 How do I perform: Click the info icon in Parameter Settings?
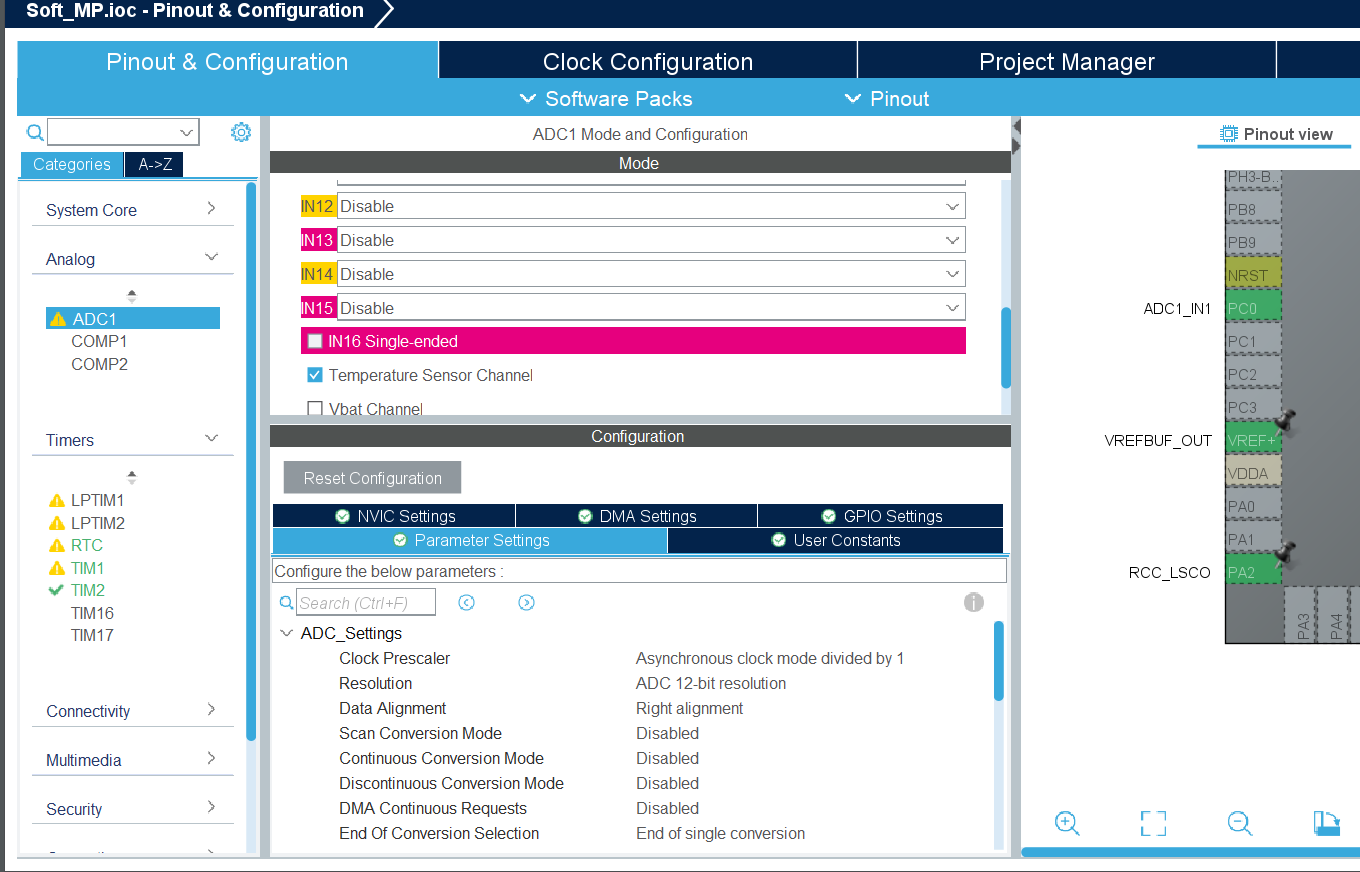pyautogui.click(x=974, y=601)
